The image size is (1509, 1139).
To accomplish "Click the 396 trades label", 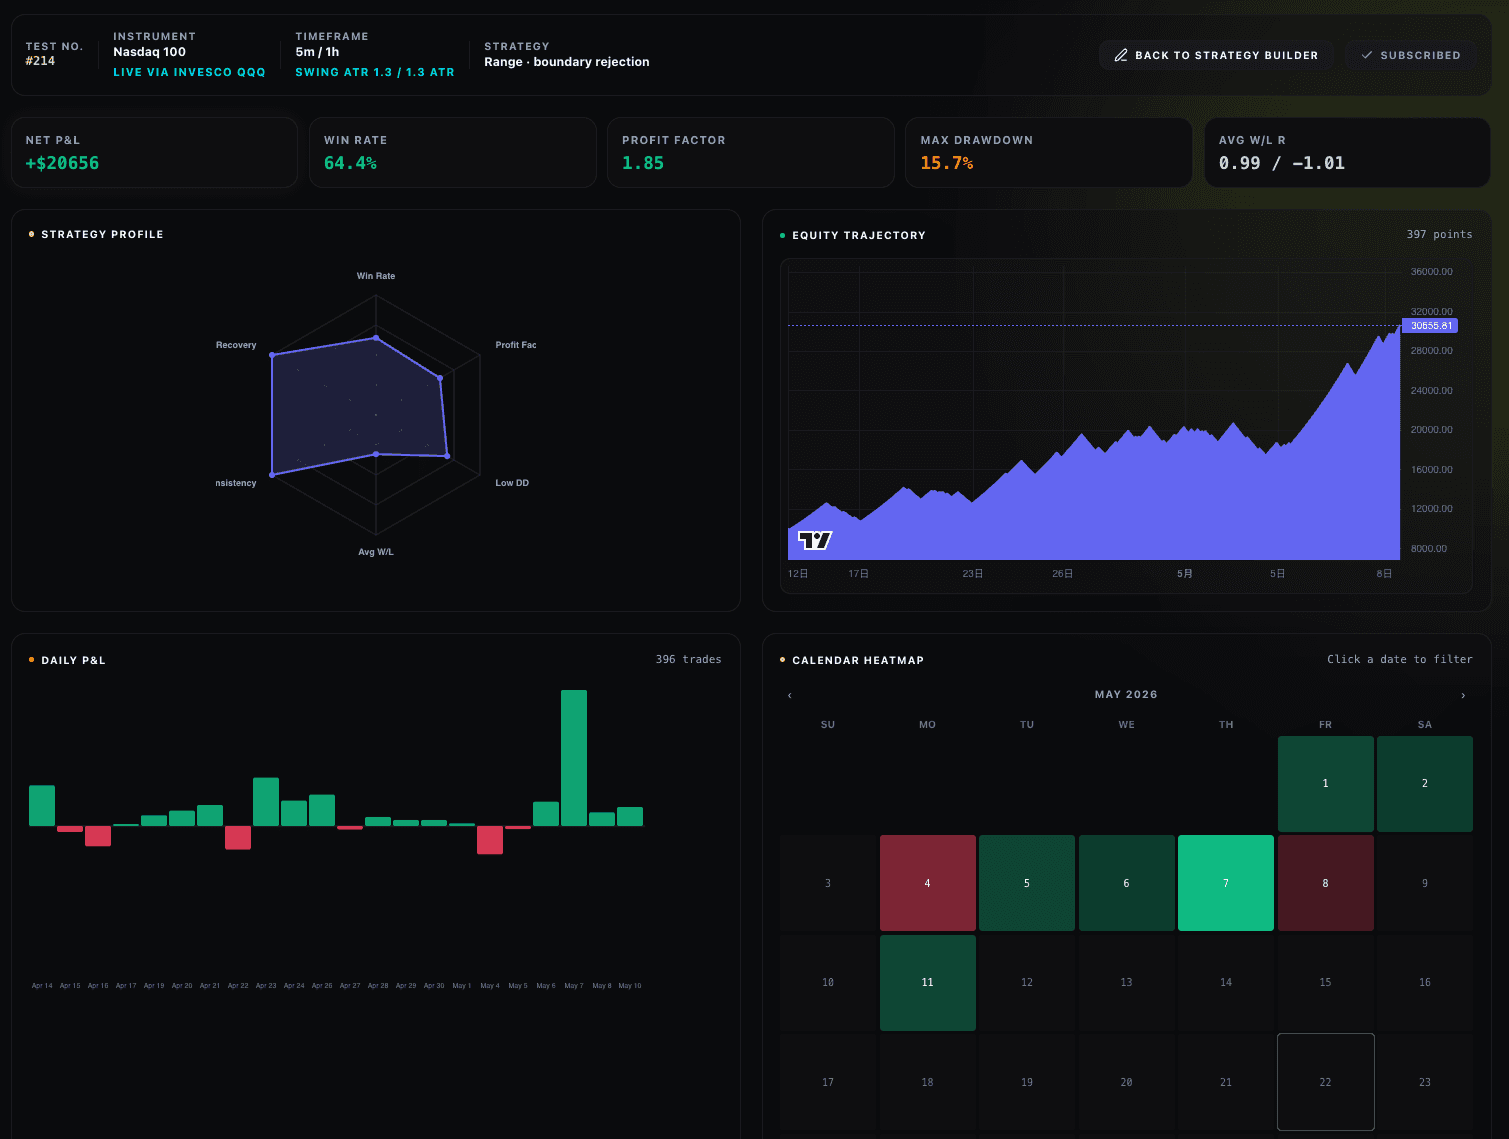I will click(688, 659).
